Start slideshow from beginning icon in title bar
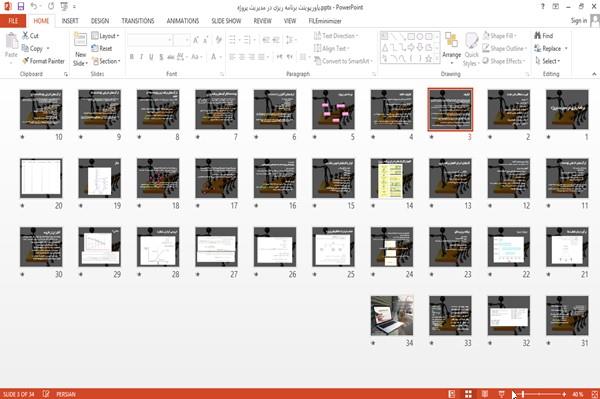Viewport: 600px width, 399px height. pos(64,7)
